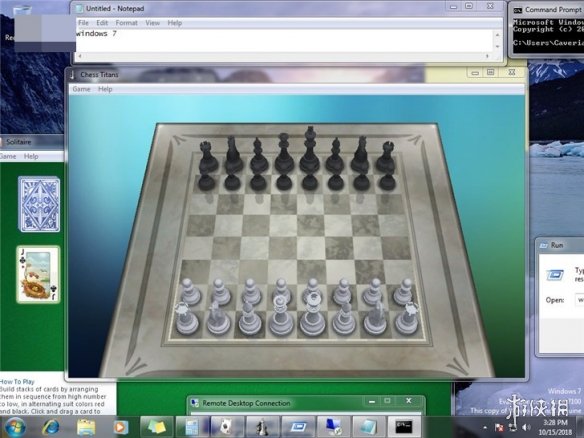
Task: Click the Start orb button
Action: (x=15, y=427)
